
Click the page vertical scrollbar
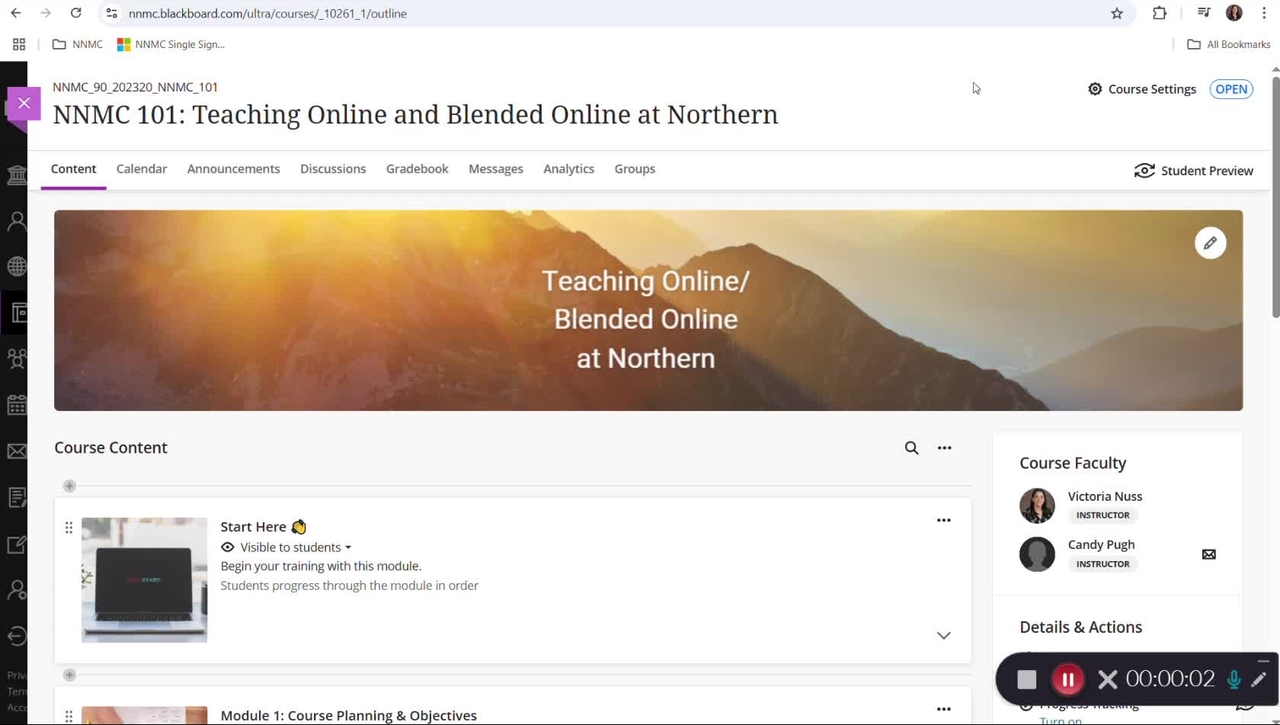1275,198
